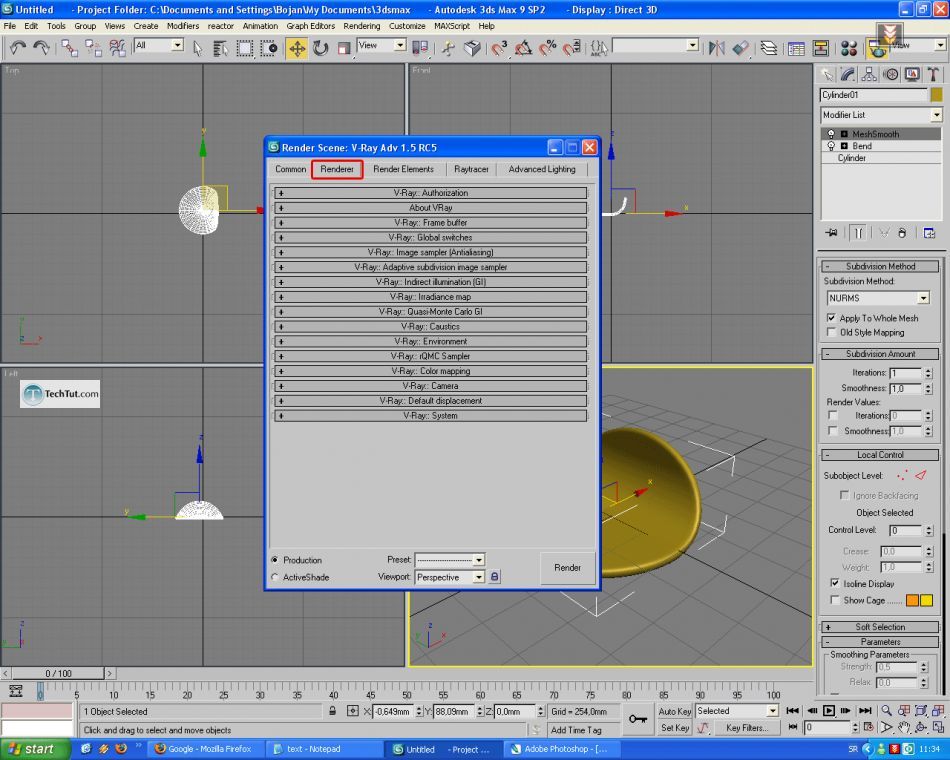Click the Lock Viewport icon in Render dialog
Viewport: 950px width, 760px height.
(x=494, y=576)
